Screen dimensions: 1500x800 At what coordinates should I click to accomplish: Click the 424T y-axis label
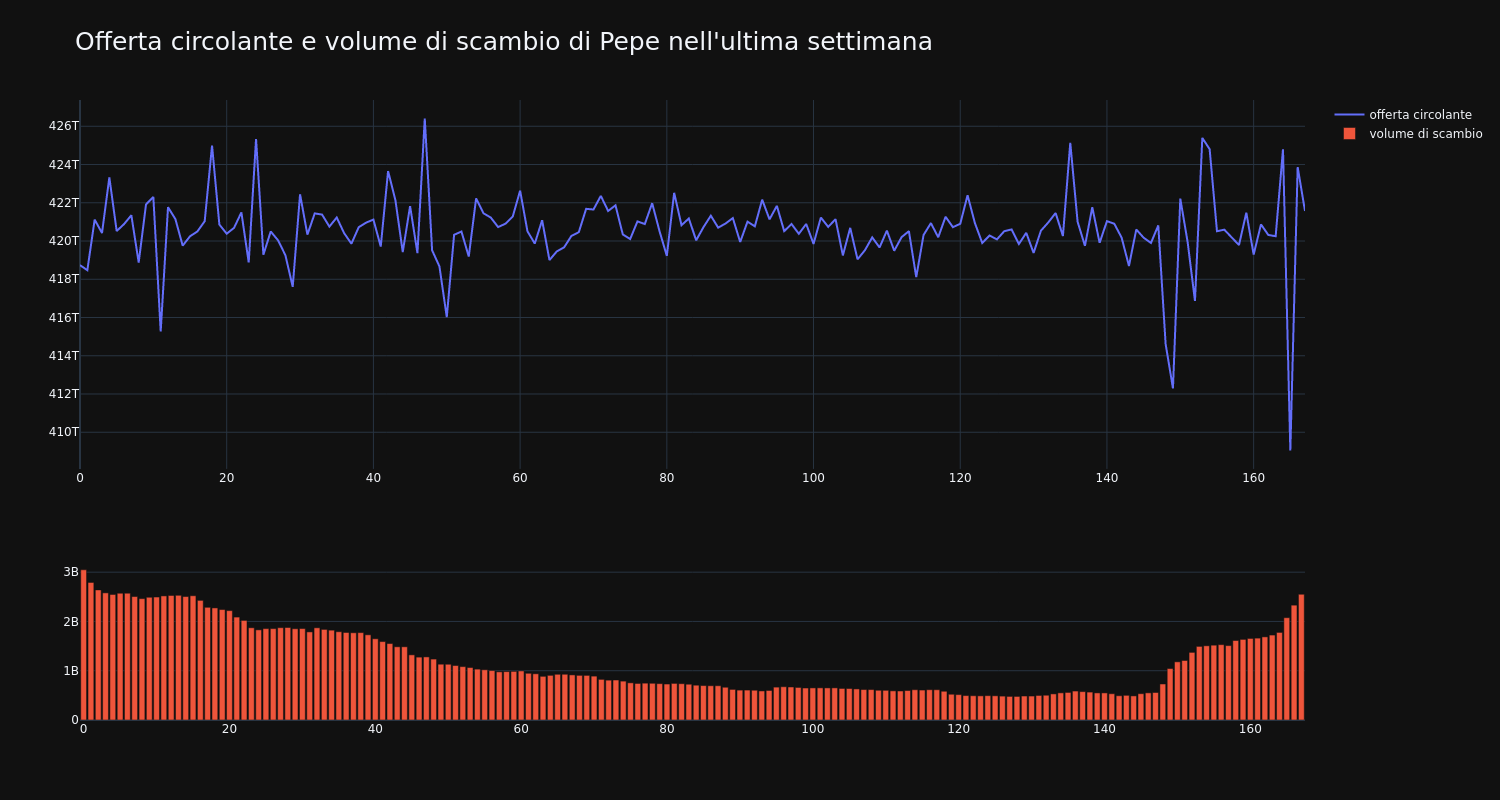[x=63, y=164]
